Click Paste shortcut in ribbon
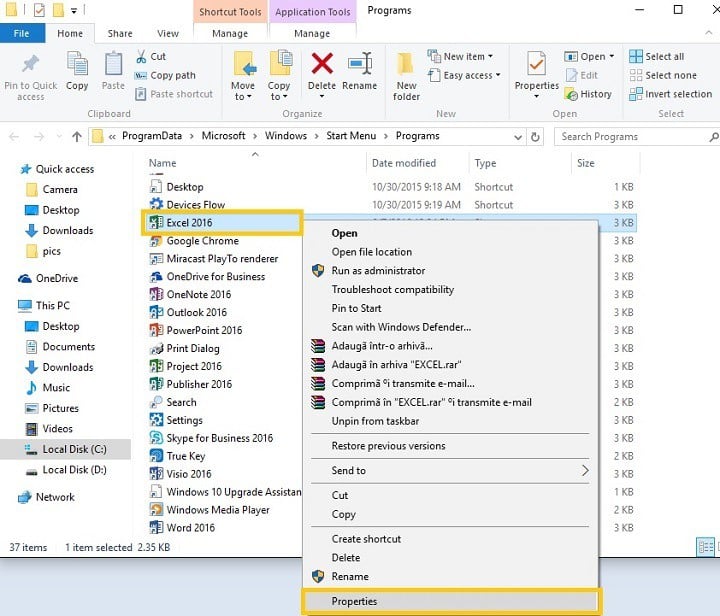Image resolution: width=720 pixels, height=616 pixels. coord(174,94)
